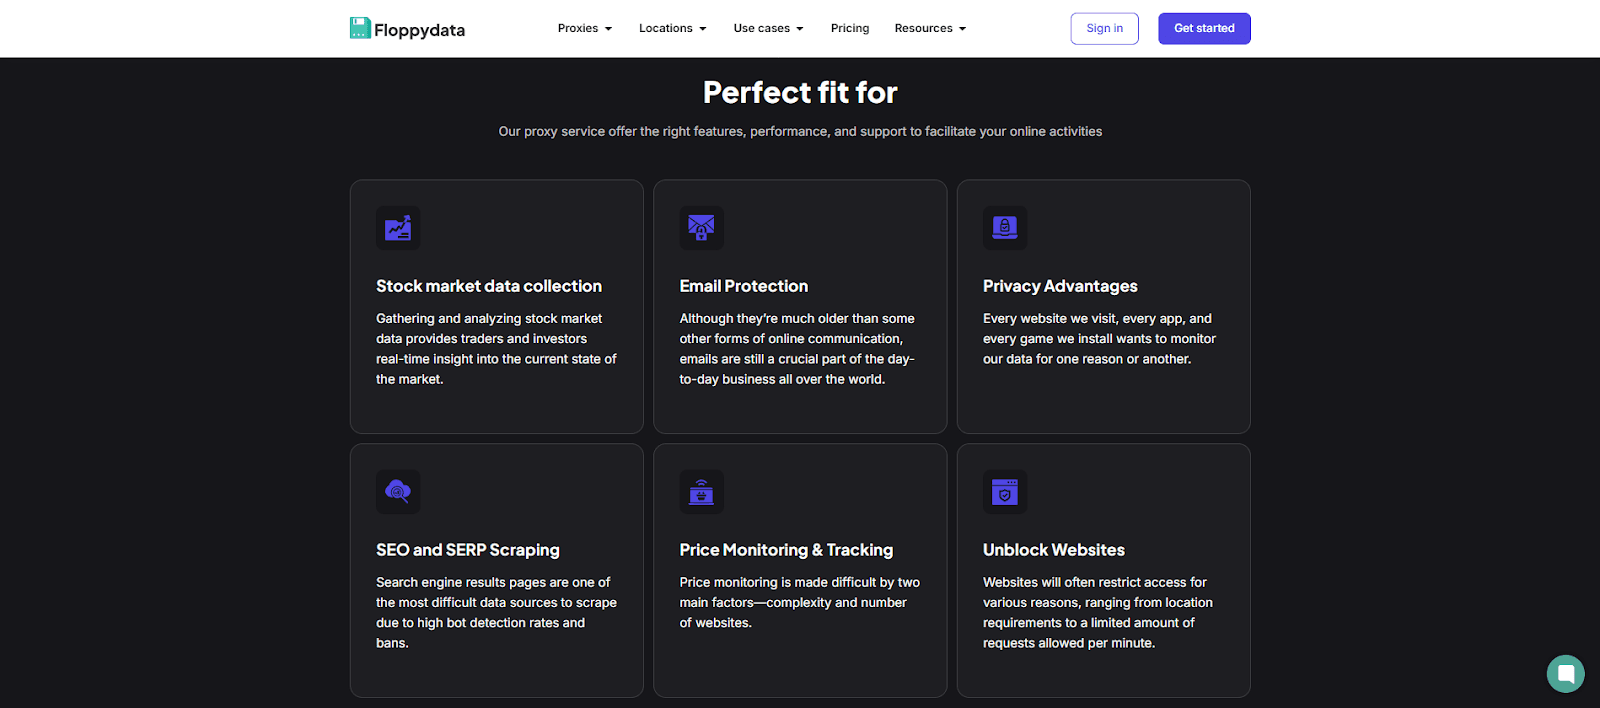The height and width of the screenshot is (708, 1600).
Task: Expand the Proxies dropdown menu
Action: click(585, 28)
